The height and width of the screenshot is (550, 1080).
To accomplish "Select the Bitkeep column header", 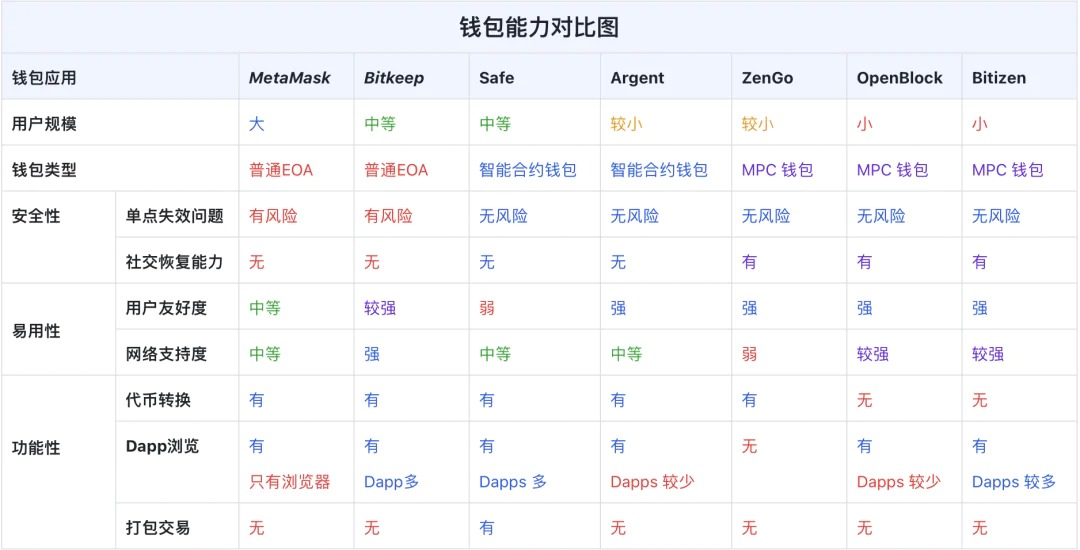I will pyautogui.click(x=394, y=78).
